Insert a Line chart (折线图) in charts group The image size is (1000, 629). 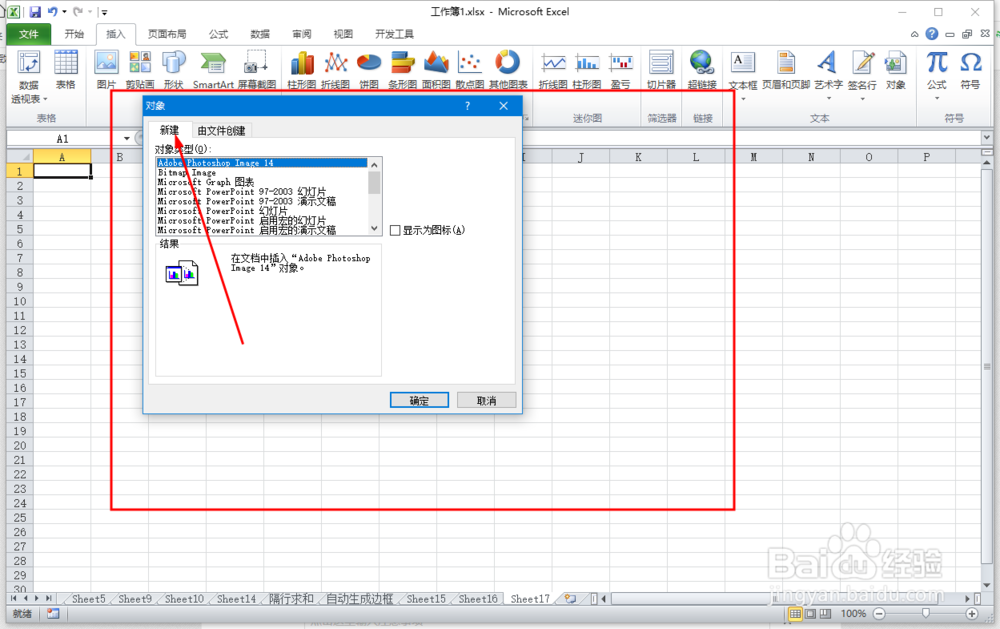click(x=335, y=70)
